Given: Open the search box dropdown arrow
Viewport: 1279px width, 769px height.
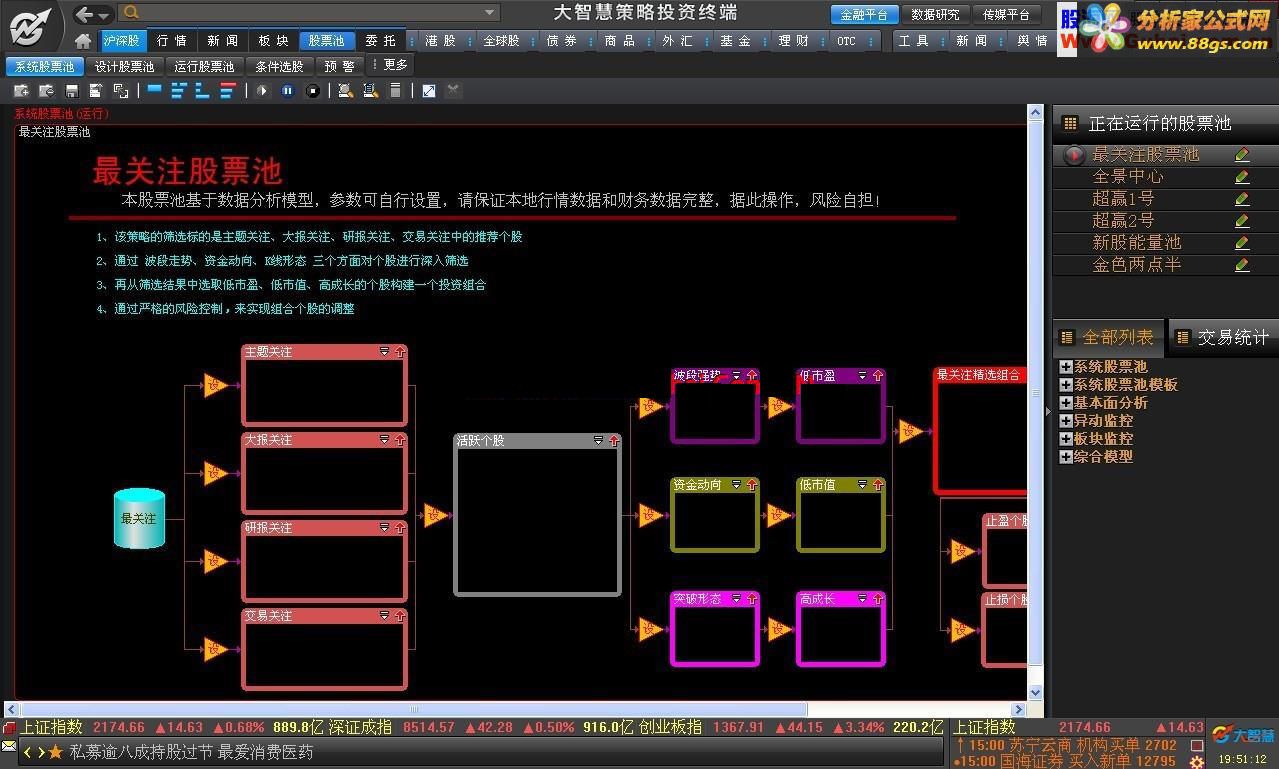Looking at the screenshot, I should 490,13.
